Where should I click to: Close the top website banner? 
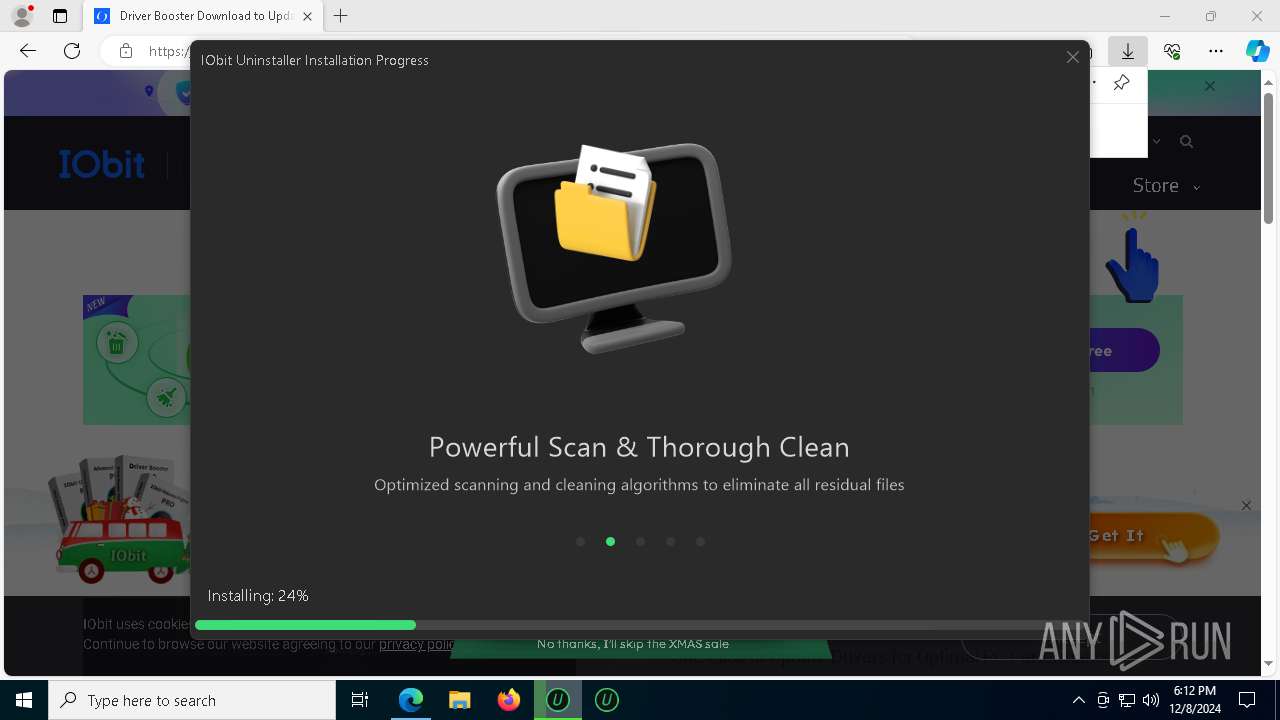point(1210,86)
